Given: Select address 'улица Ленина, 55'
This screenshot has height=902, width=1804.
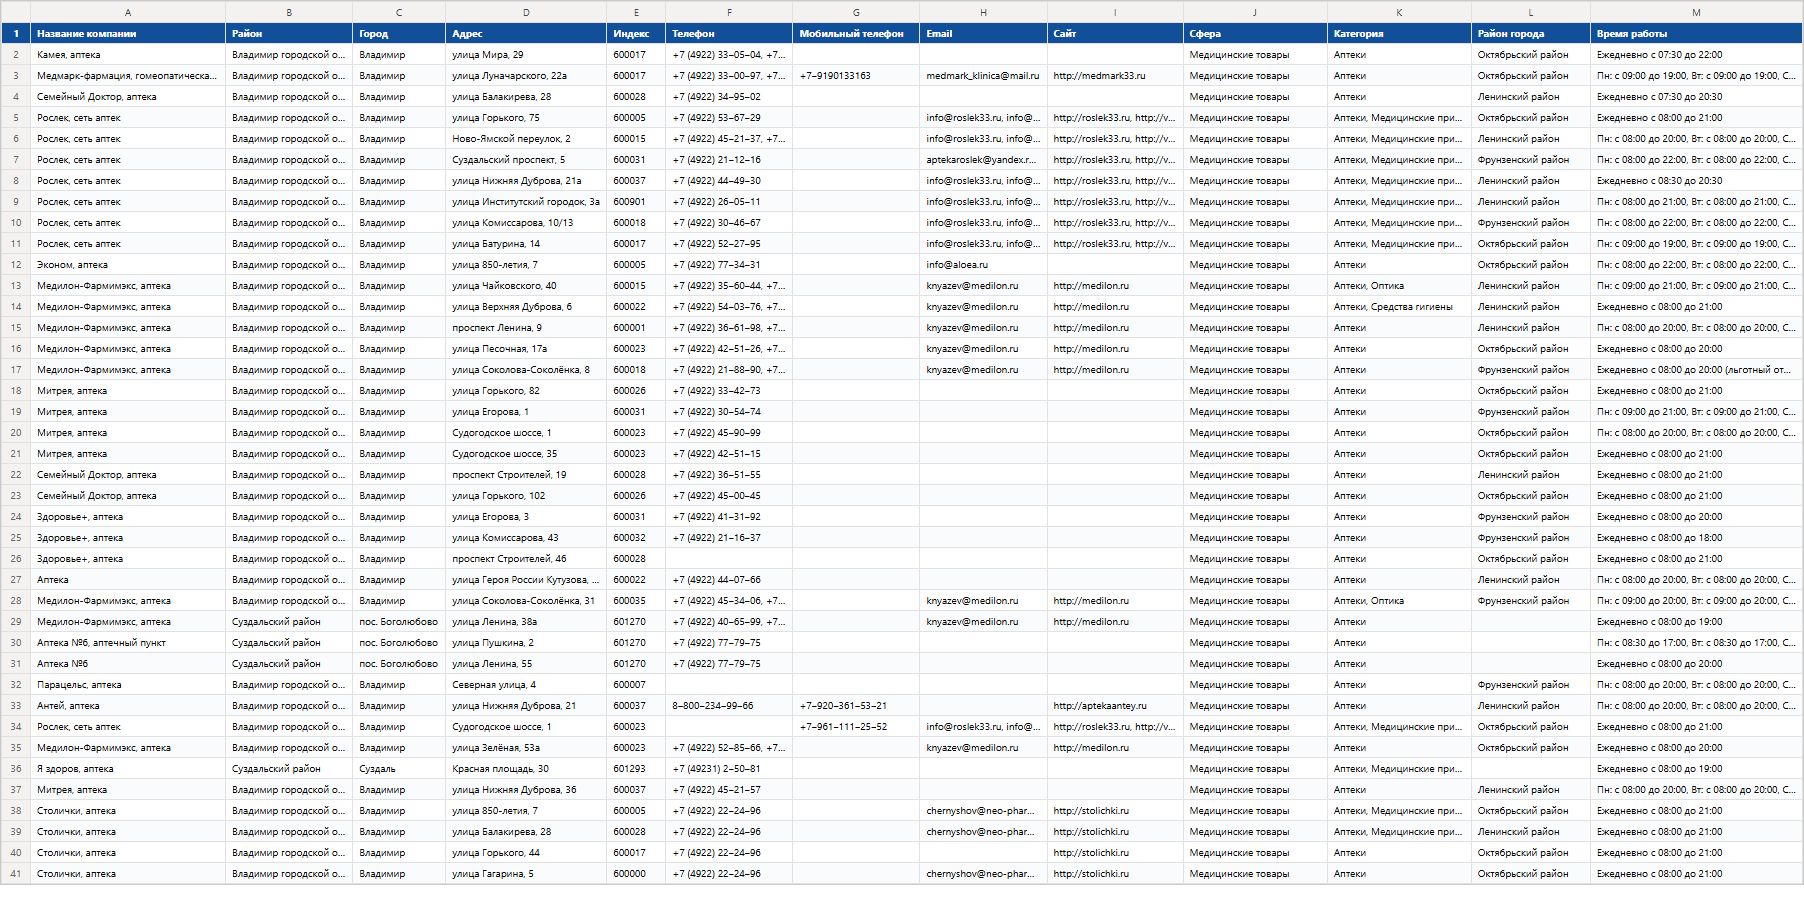Looking at the screenshot, I should (x=526, y=664).
